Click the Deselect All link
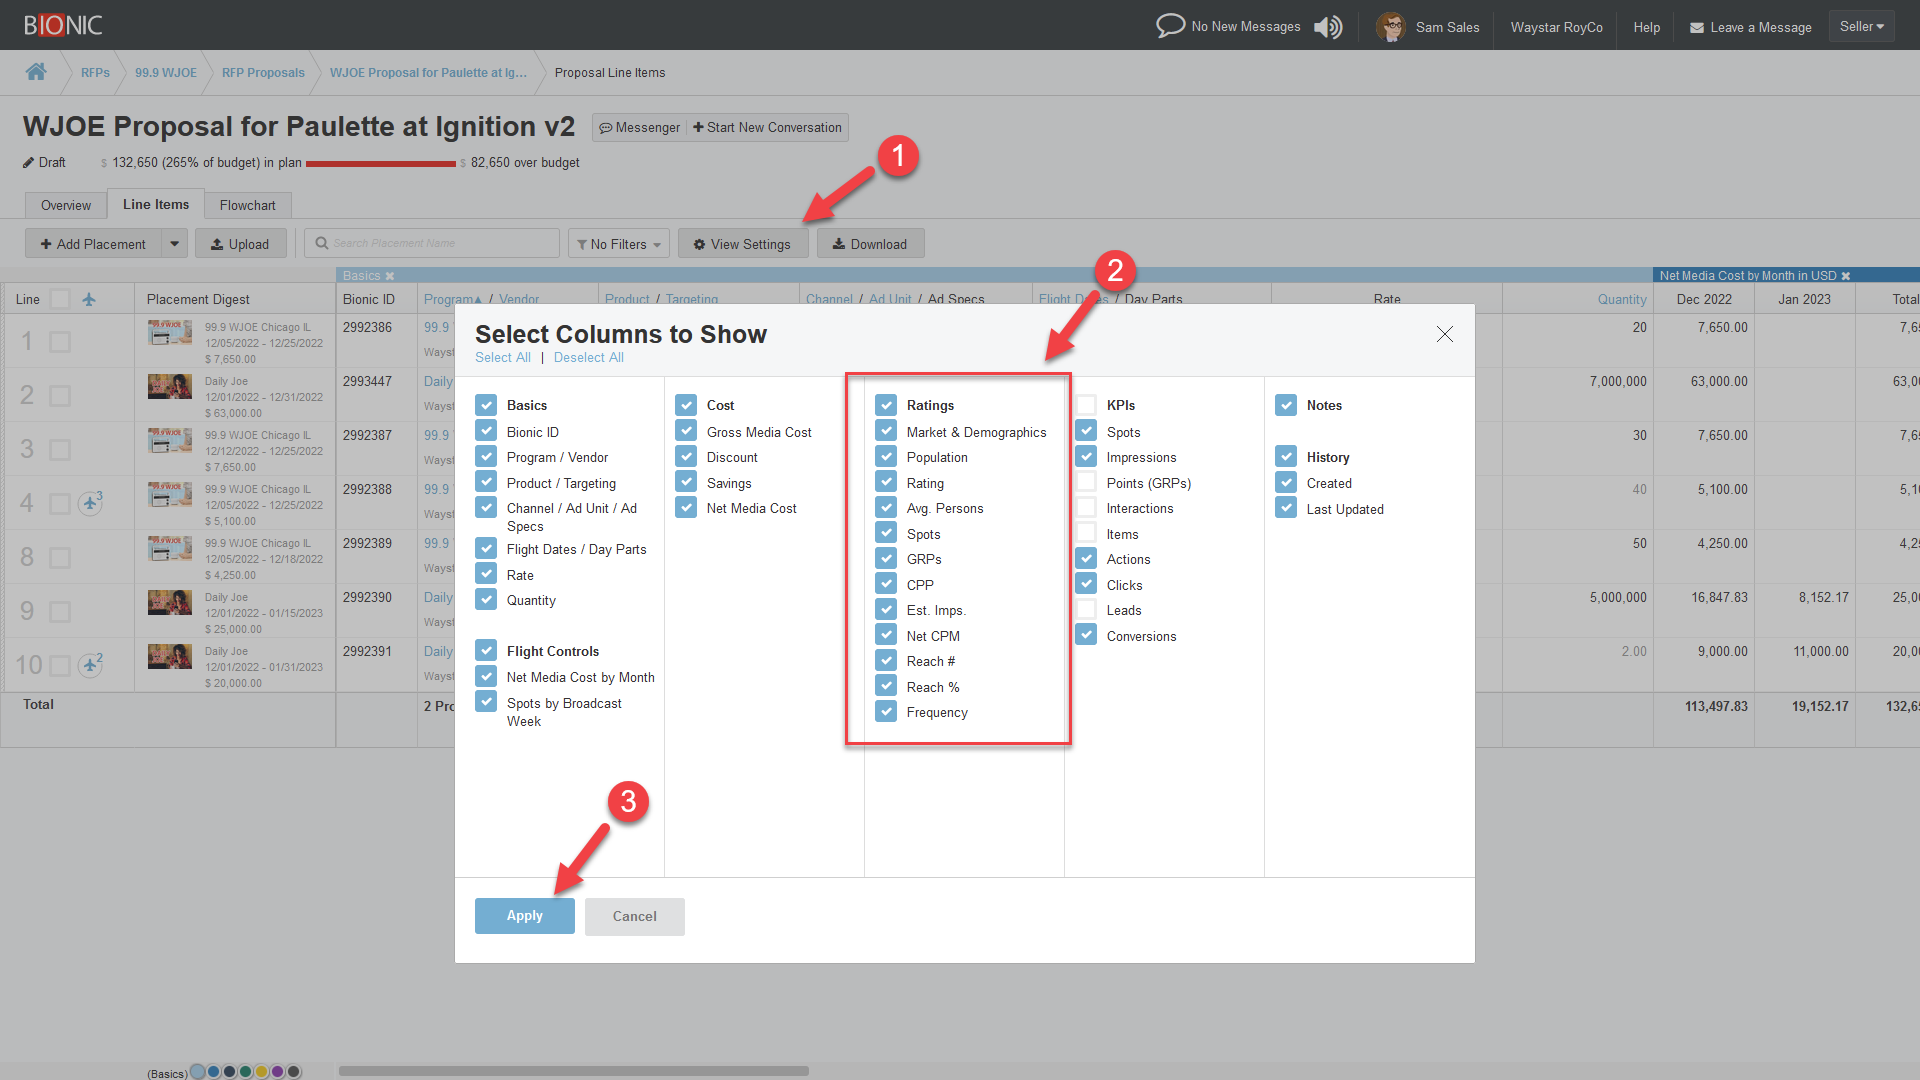Screen dimensions: 1920x1080 click(x=588, y=357)
